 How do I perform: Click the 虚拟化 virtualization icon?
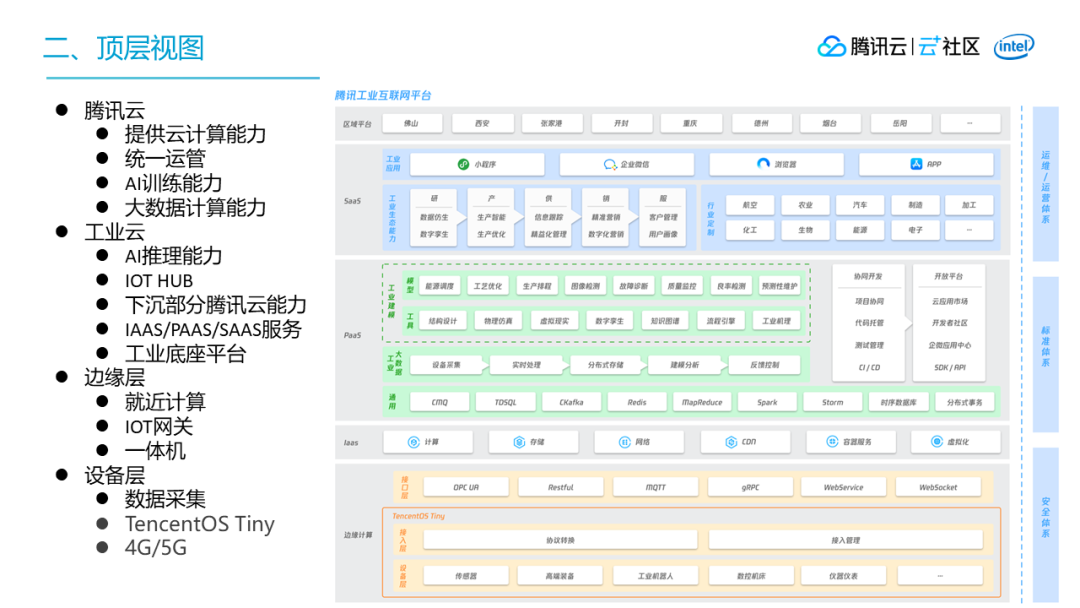pyautogui.click(x=937, y=441)
